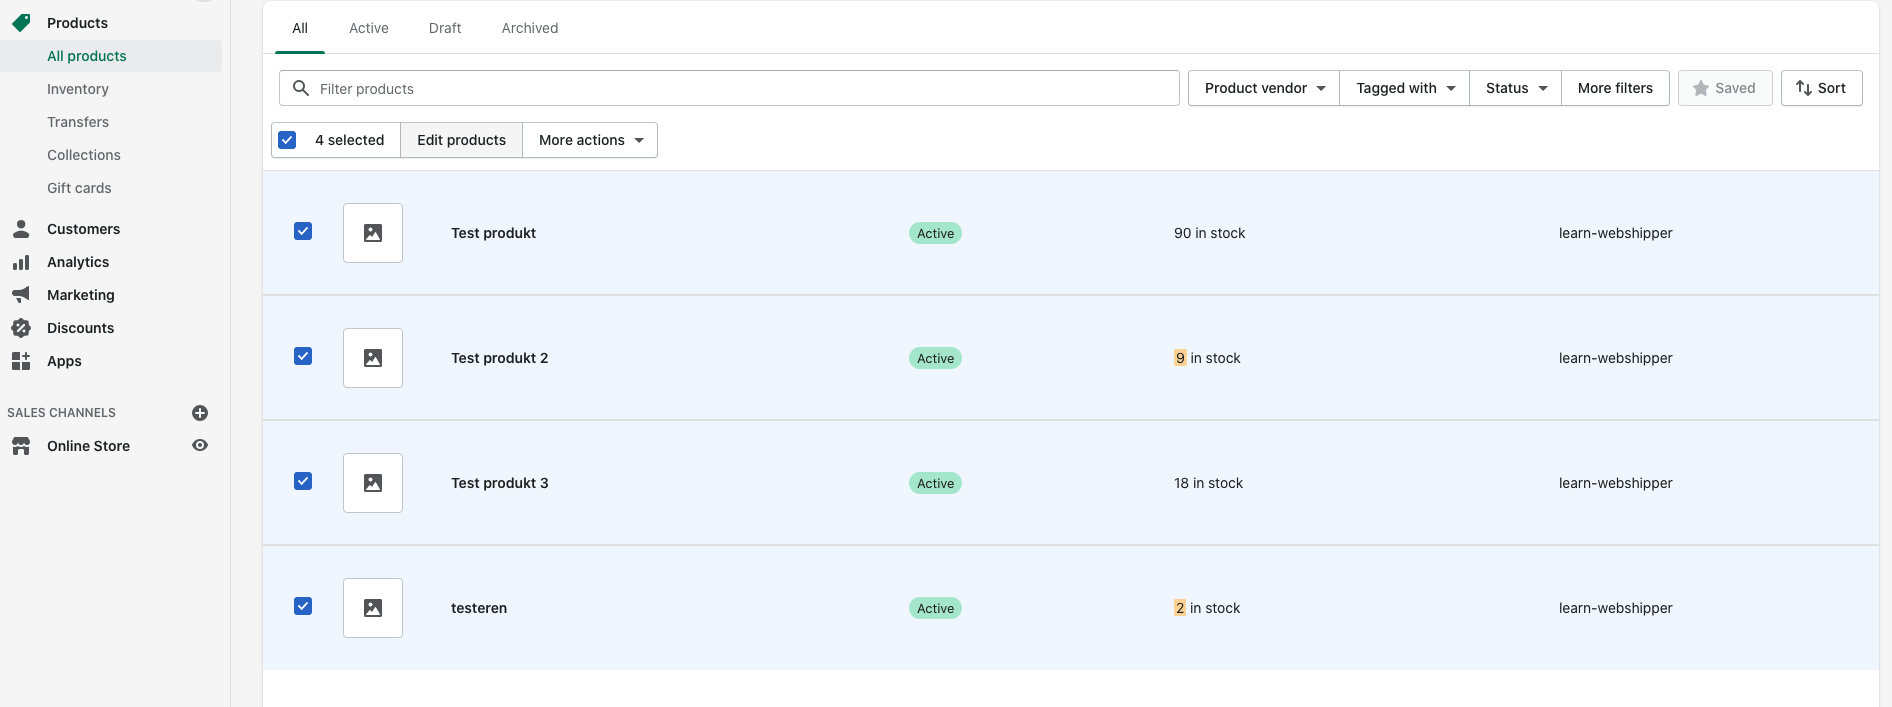View online store via the eye icon
Viewport: 1892px width, 707px height.
[200, 446]
